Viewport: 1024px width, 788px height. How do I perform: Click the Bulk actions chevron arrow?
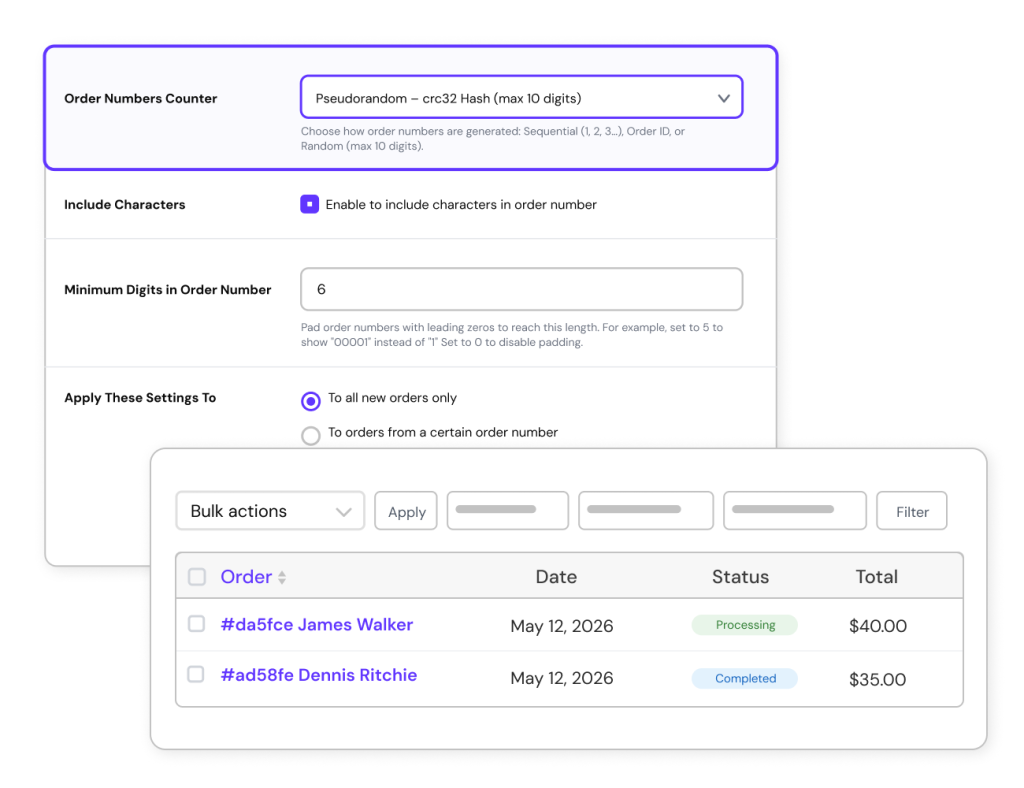pyautogui.click(x=344, y=512)
